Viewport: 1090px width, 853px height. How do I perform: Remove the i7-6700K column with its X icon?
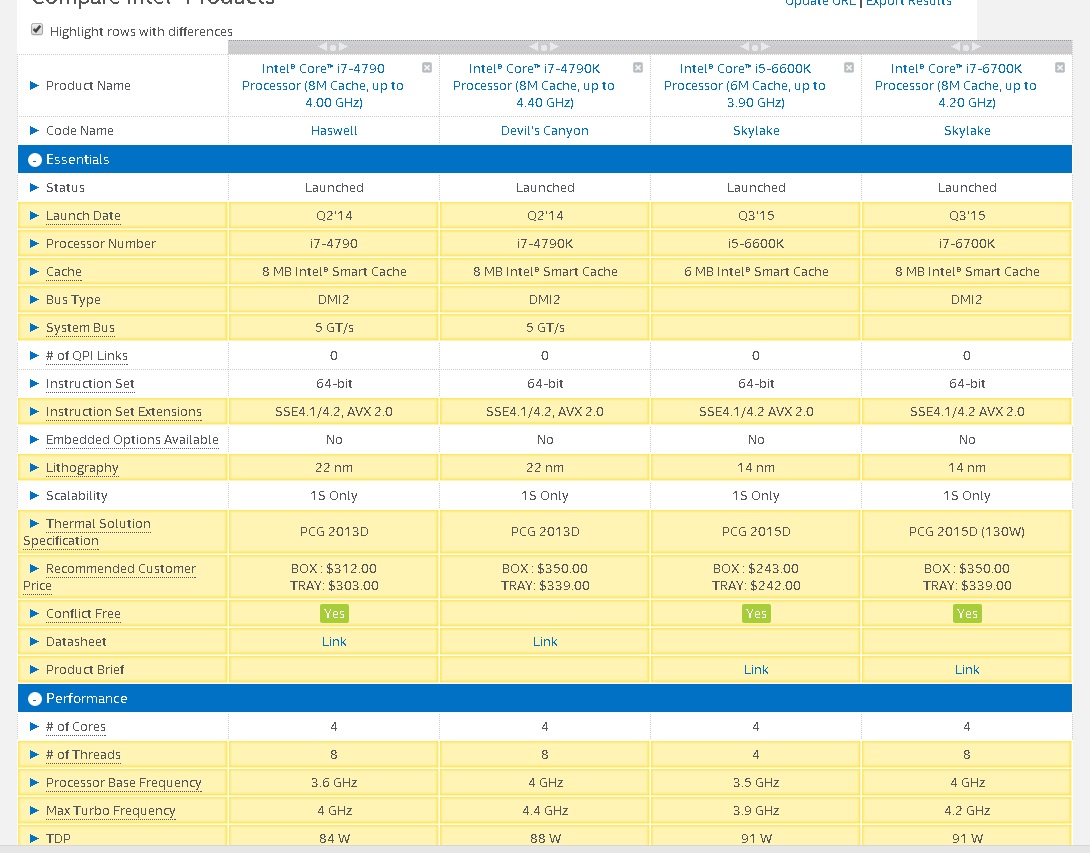(x=1060, y=68)
